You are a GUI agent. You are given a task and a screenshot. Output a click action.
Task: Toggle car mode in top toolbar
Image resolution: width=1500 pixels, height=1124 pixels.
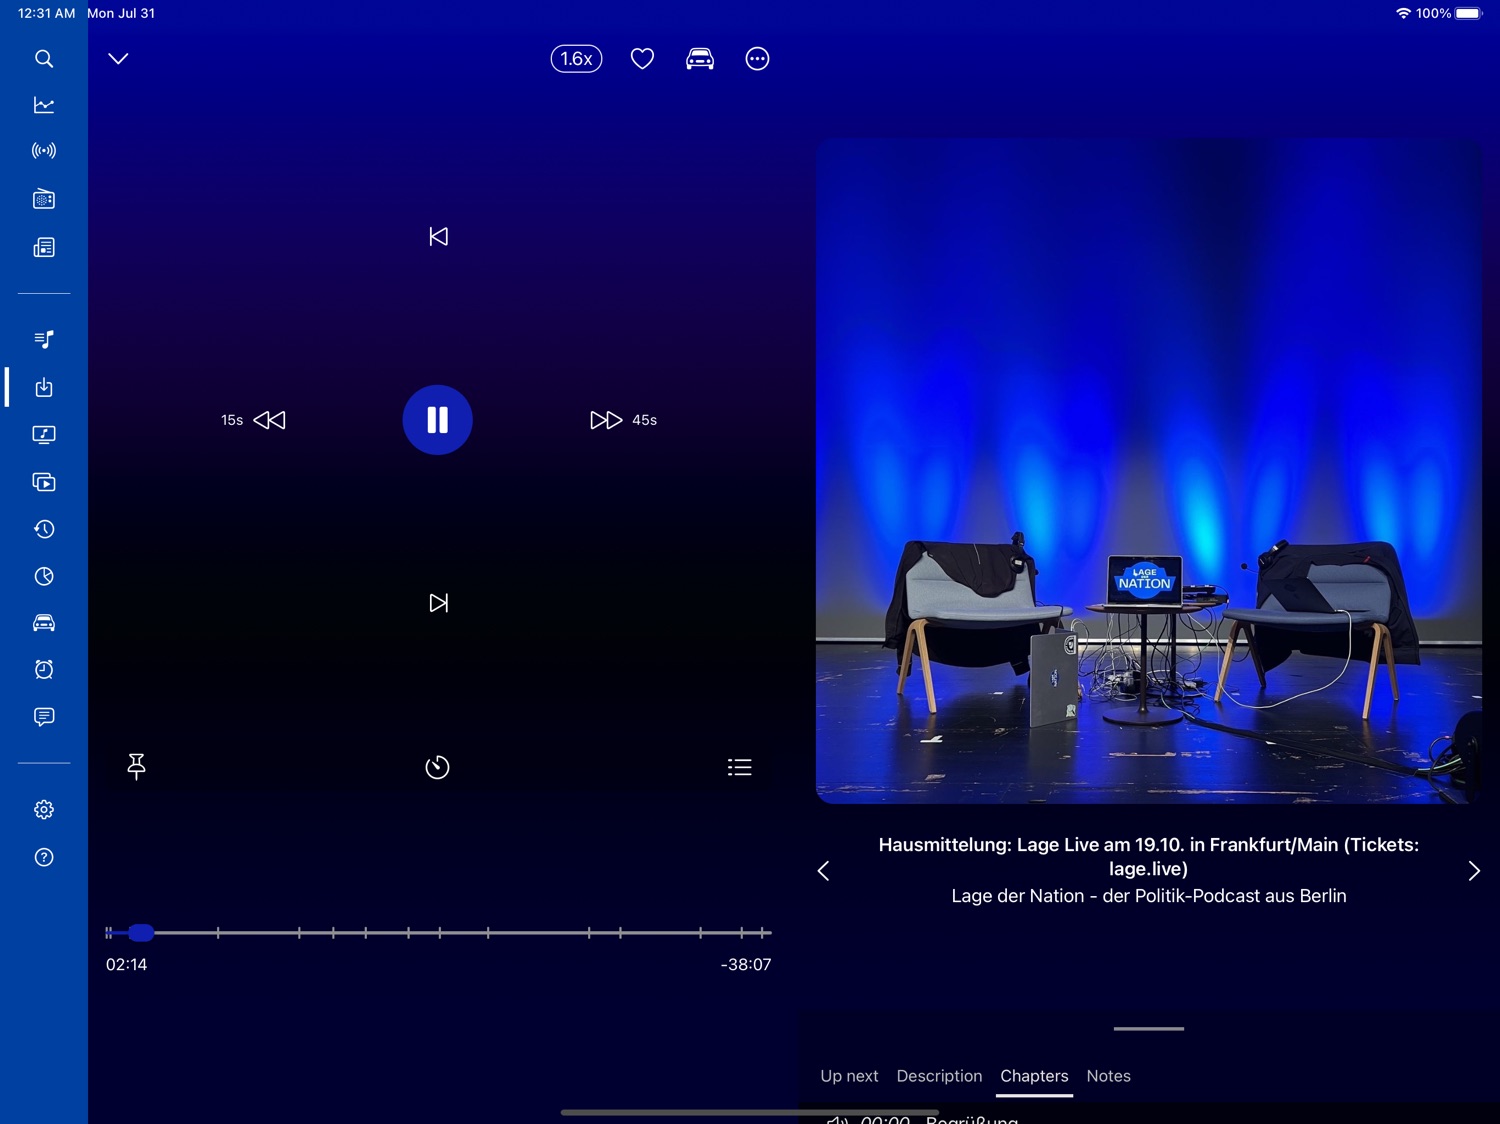pos(700,59)
